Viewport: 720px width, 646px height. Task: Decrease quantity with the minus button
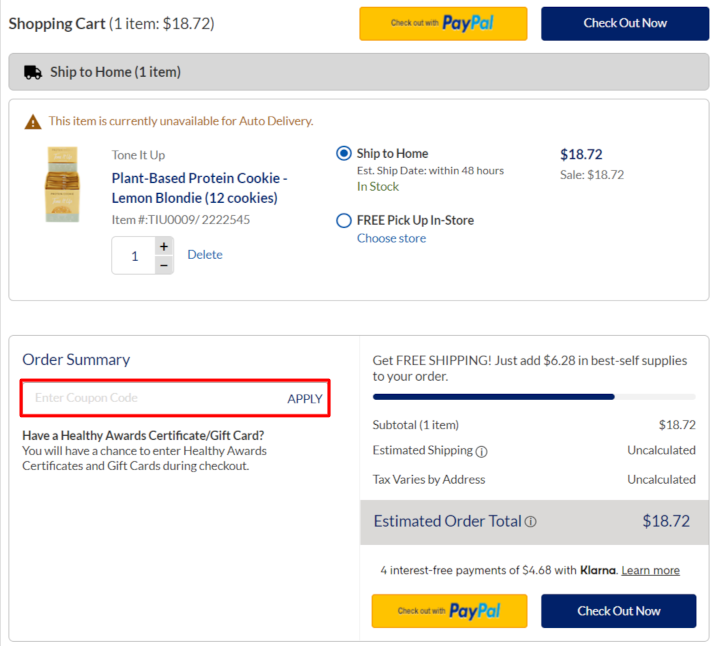click(x=164, y=265)
